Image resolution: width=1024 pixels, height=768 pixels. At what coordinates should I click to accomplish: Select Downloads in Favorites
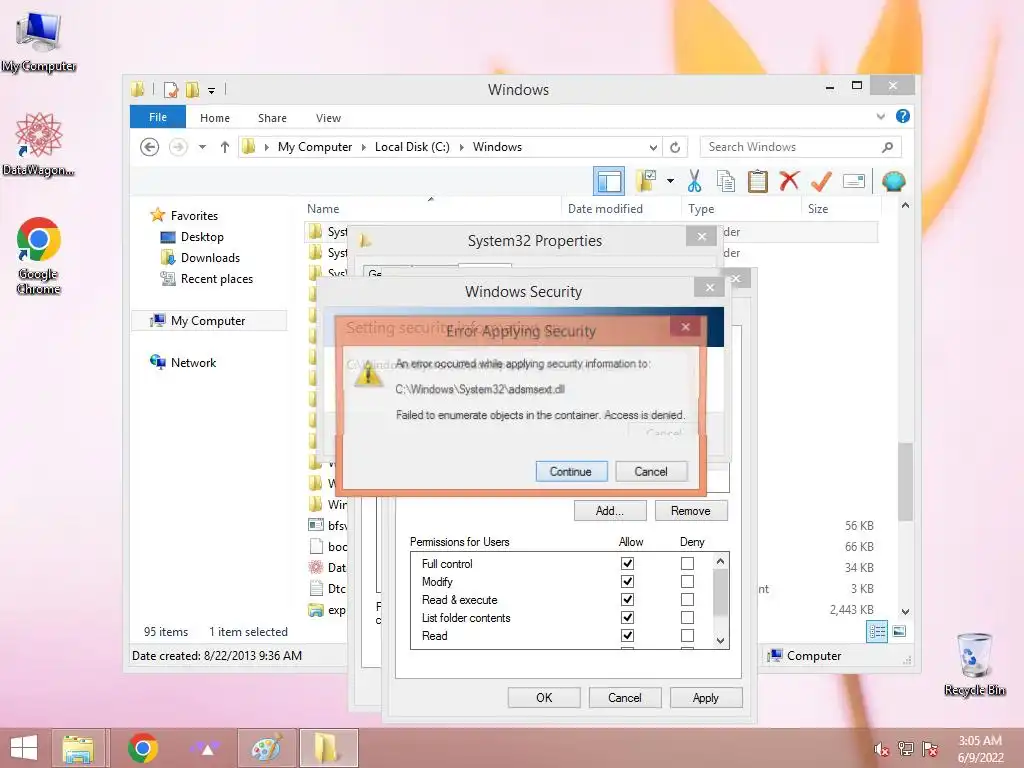(x=210, y=258)
